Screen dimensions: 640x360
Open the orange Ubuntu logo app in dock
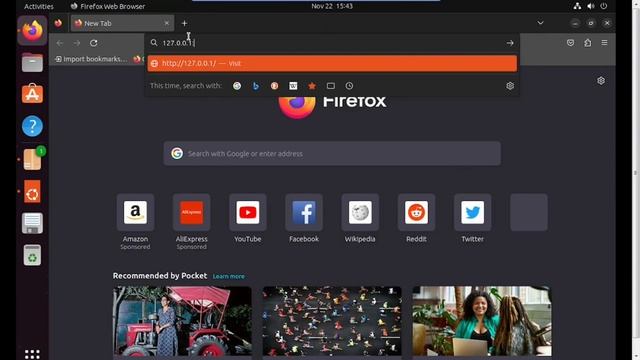(32, 191)
